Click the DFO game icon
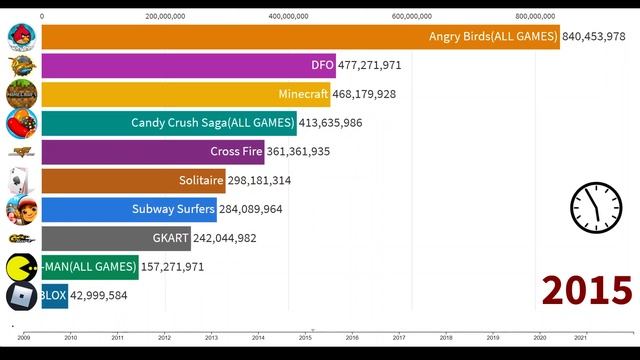This screenshot has height=360, width=640. (x=22, y=66)
